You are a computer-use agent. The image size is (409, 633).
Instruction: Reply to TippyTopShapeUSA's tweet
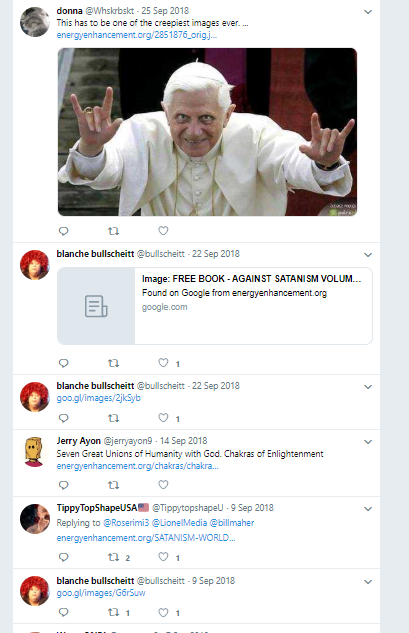pyautogui.click(x=63, y=557)
